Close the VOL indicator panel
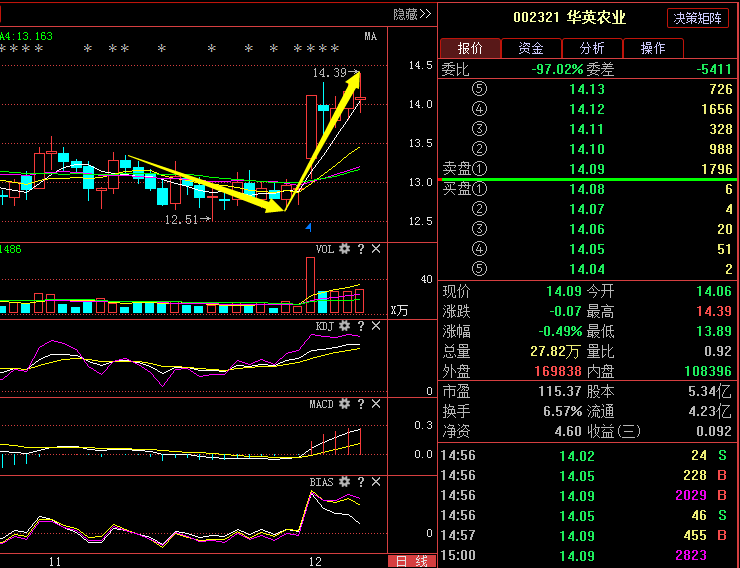This screenshot has width=740, height=568. click(x=376, y=249)
